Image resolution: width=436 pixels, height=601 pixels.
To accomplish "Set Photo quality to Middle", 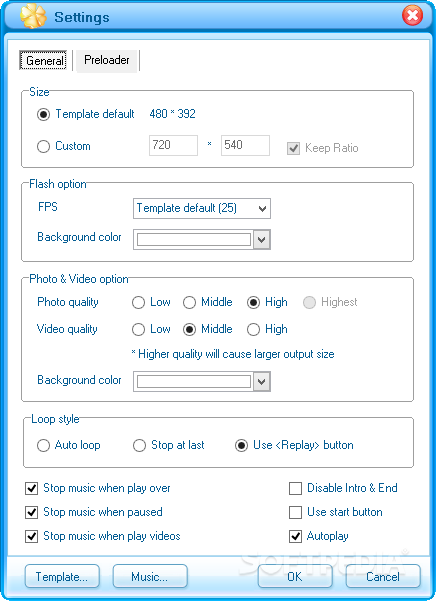I will pos(189,302).
